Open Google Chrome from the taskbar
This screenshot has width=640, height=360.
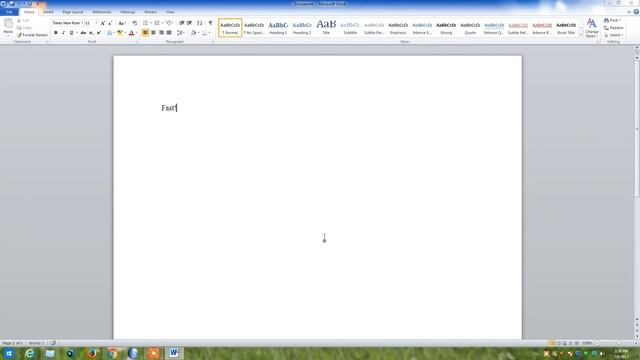coord(113,353)
